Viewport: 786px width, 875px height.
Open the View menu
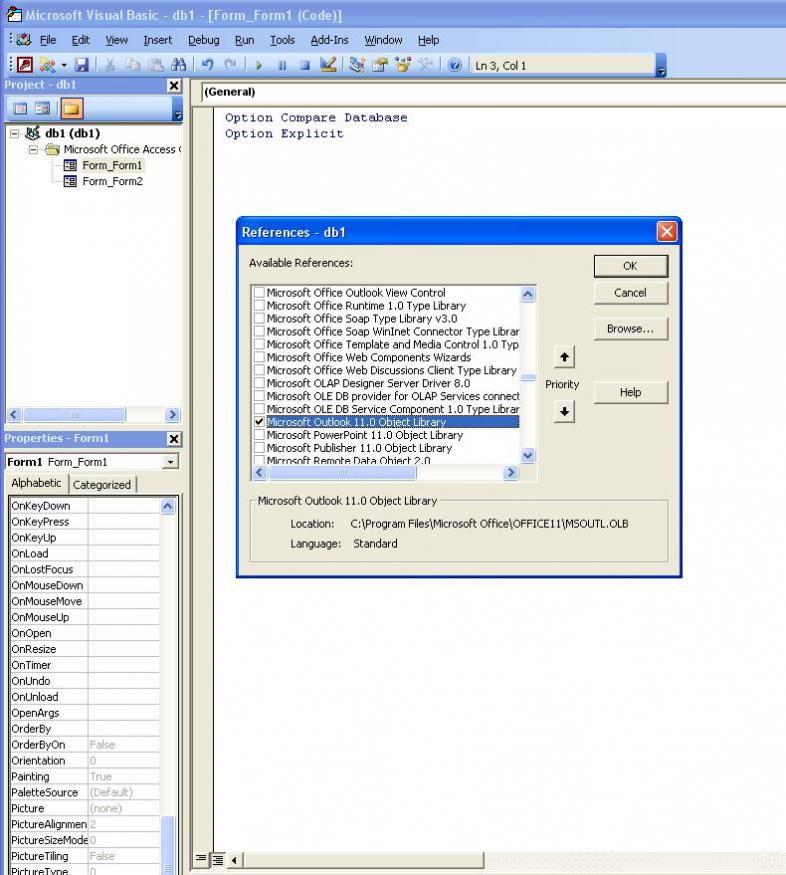click(x=116, y=40)
